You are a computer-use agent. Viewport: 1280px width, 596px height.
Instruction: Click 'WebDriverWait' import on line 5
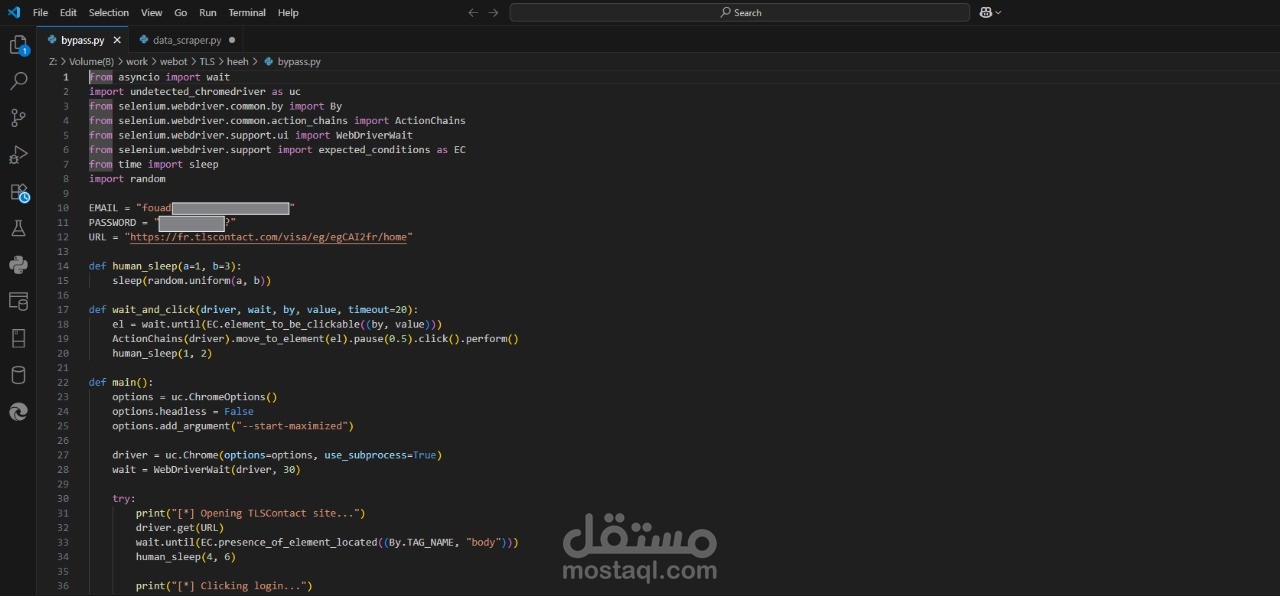click(374, 135)
